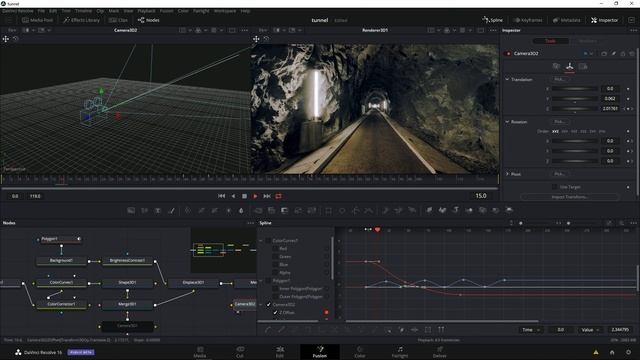
Task: Uncheck Z Offset spline checkbox
Action: (275, 313)
